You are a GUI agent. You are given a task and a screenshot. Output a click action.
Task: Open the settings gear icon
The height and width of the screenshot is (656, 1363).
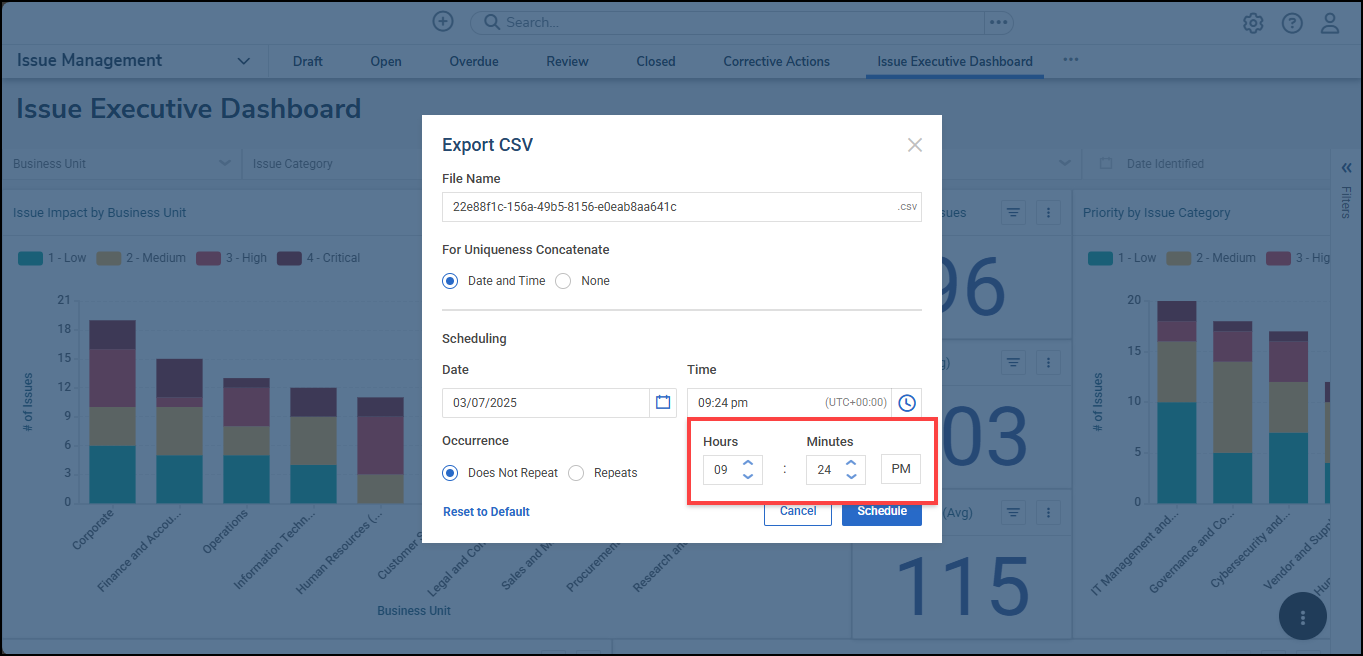coord(1253,23)
